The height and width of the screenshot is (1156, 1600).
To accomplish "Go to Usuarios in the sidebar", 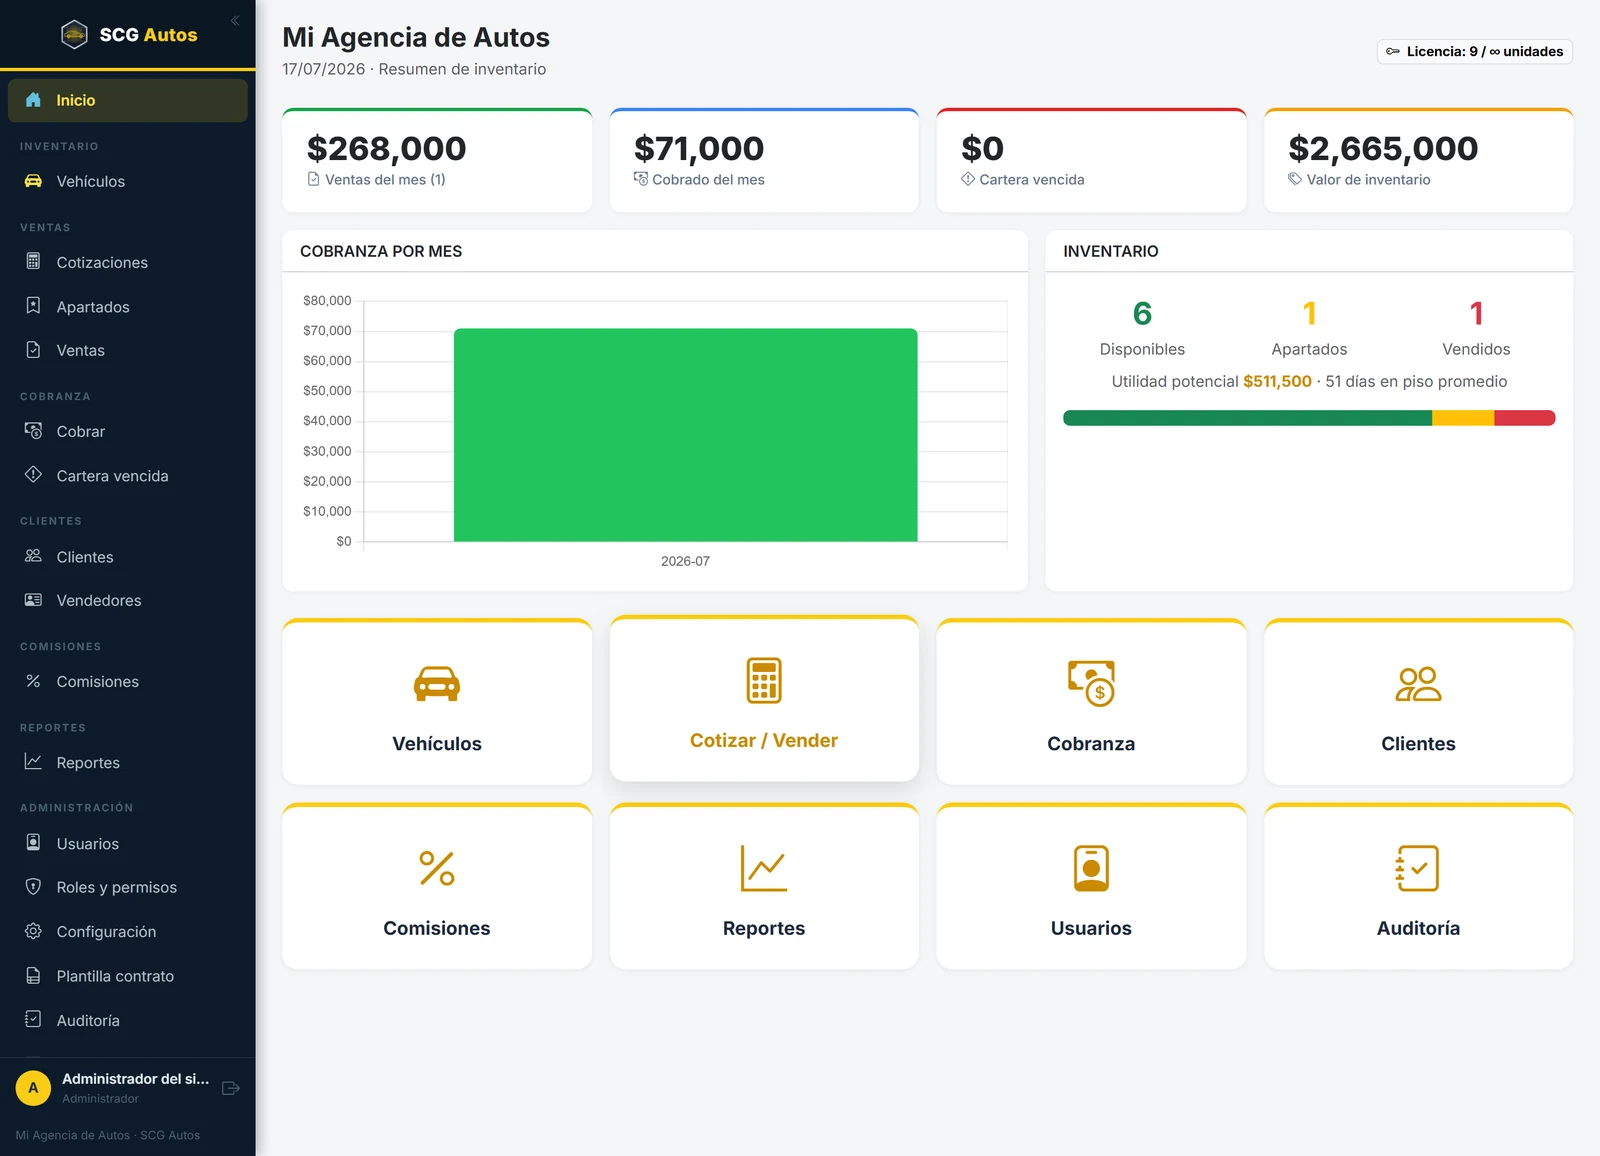I will [128, 843].
